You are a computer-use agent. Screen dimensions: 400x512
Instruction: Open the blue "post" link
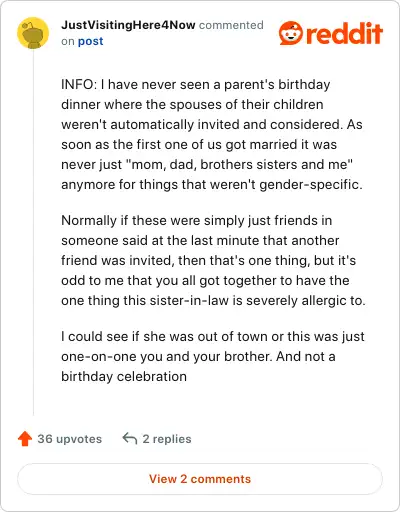90,41
